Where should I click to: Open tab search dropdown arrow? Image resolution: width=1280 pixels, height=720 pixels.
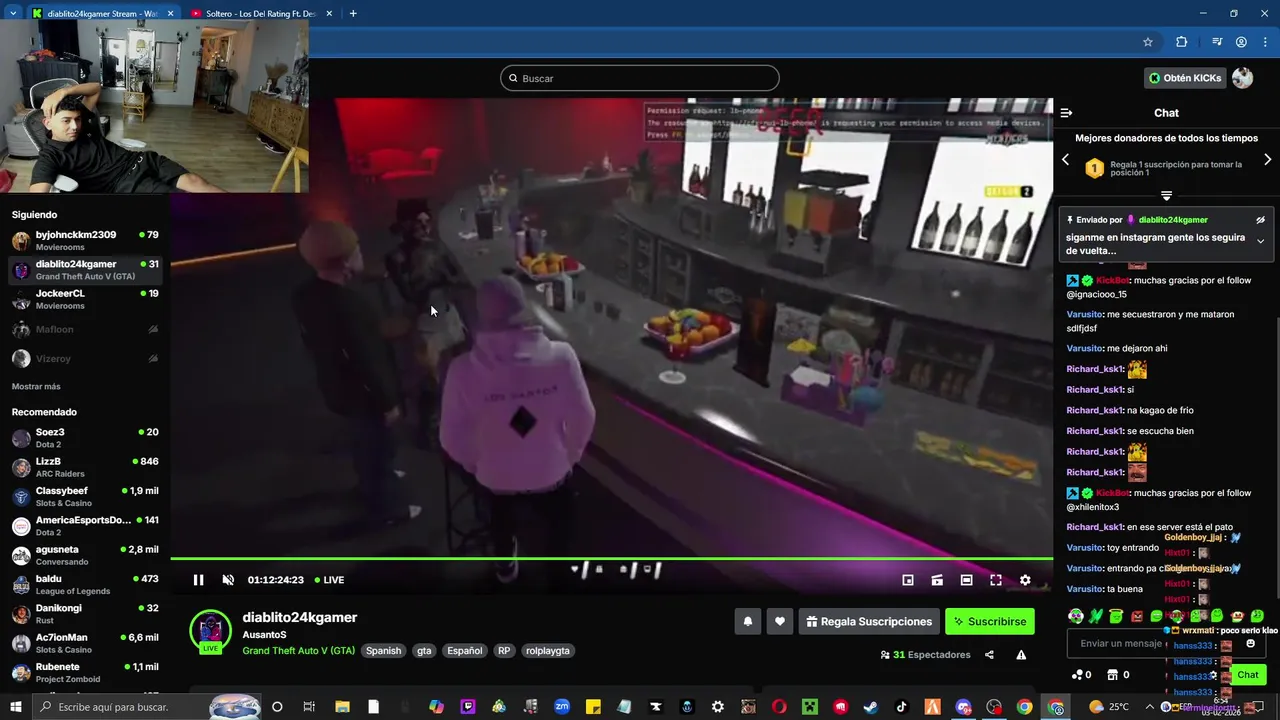tap(13, 14)
